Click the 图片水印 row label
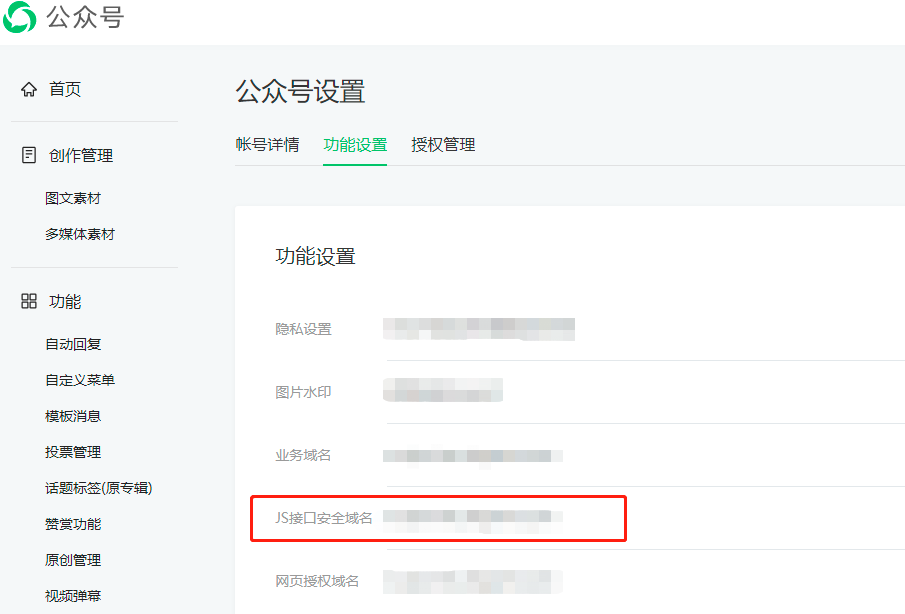 pos(303,392)
